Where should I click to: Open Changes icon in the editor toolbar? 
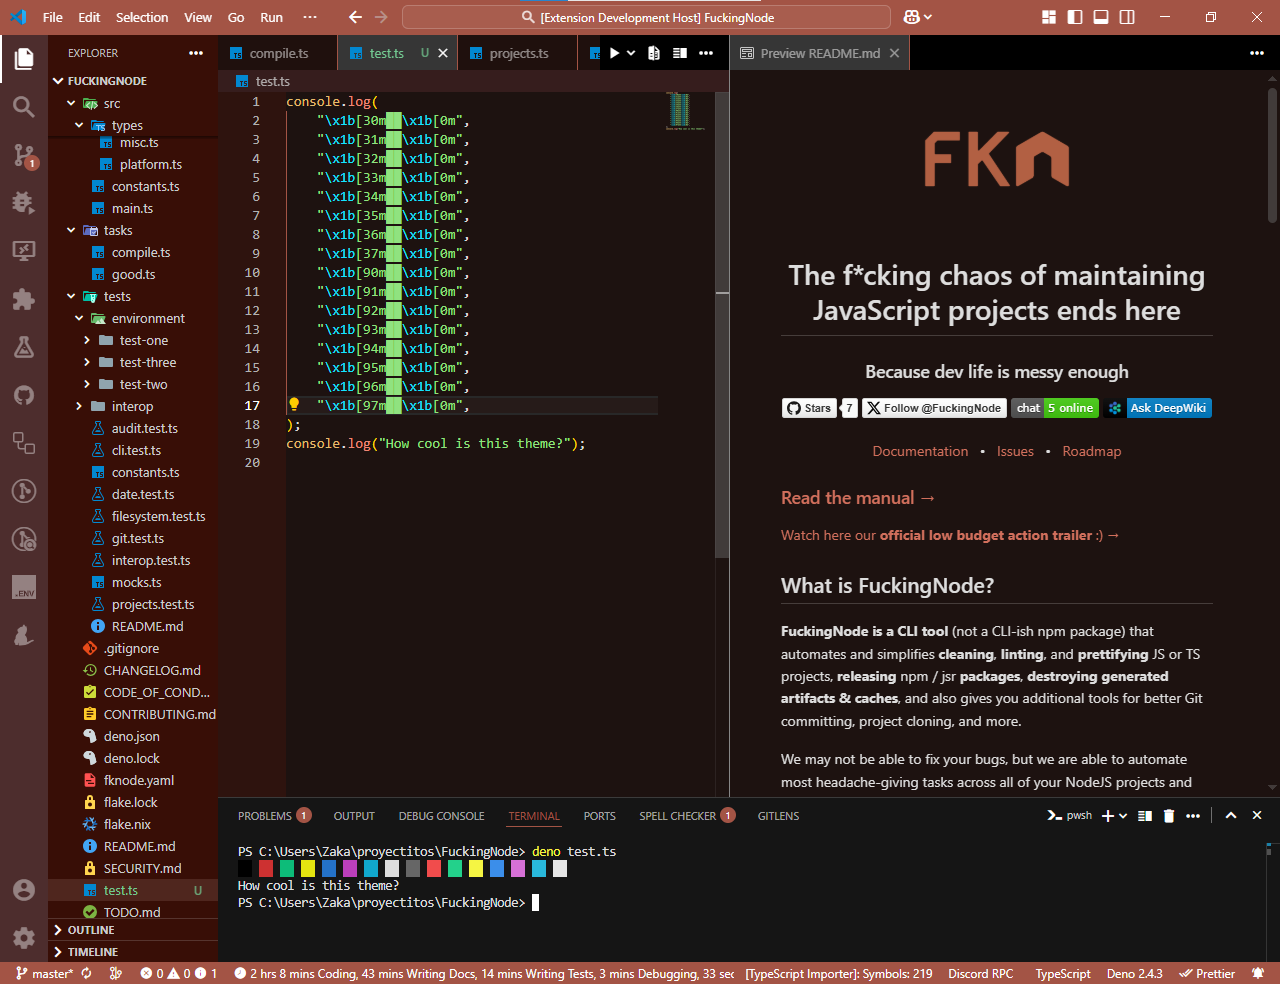(x=654, y=53)
